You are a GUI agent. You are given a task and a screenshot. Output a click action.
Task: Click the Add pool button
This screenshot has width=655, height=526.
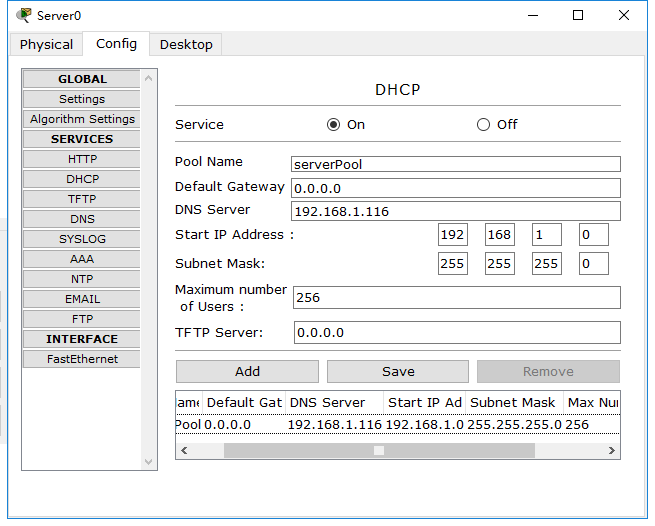click(247, 371)
